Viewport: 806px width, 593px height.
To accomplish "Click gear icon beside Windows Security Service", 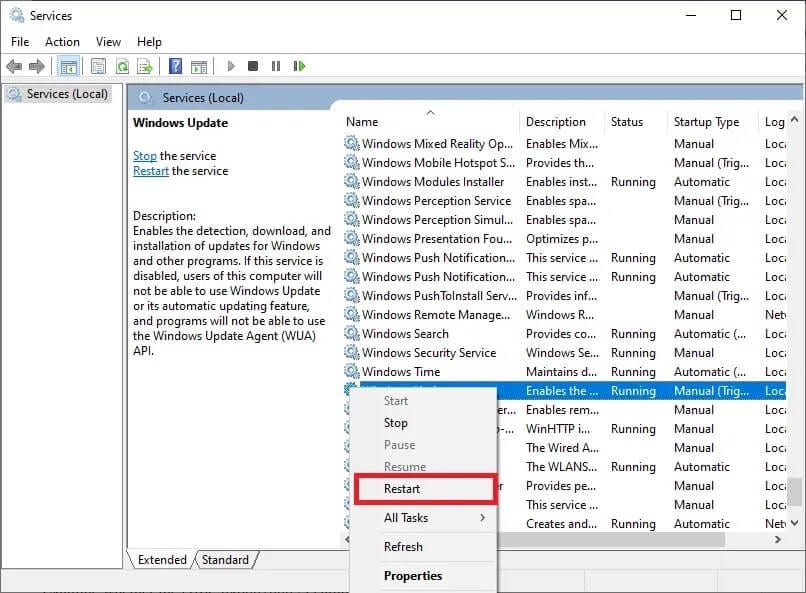I will click(352, 353).
